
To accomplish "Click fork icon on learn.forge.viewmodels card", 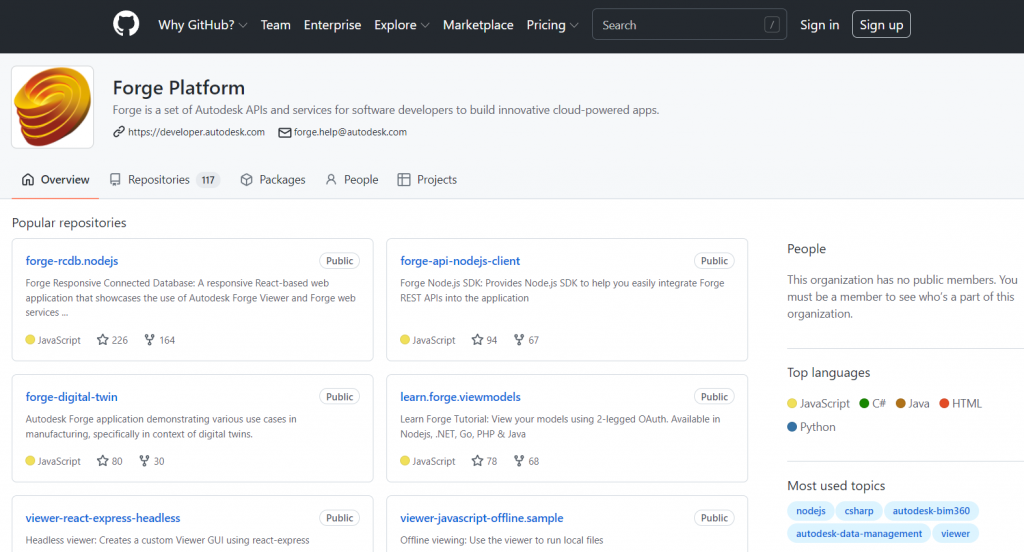I will 519,461.
